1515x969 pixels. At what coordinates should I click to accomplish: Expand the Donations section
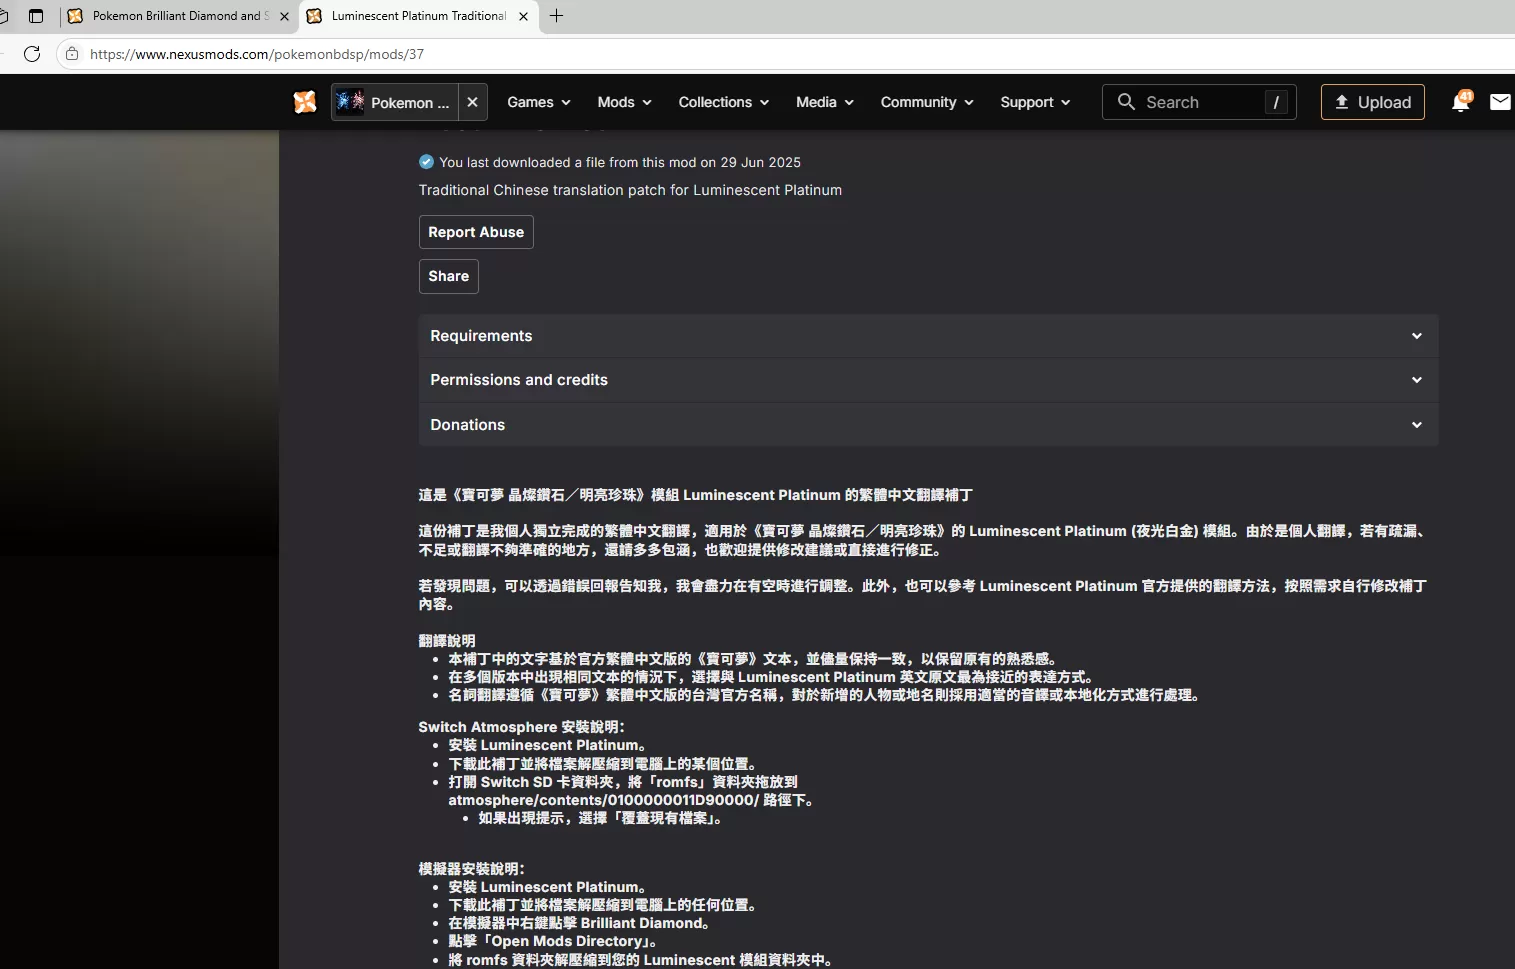(928, 425)
